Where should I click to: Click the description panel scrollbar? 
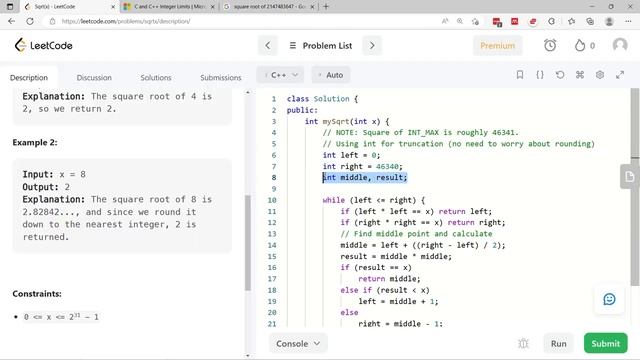[248, 243]
